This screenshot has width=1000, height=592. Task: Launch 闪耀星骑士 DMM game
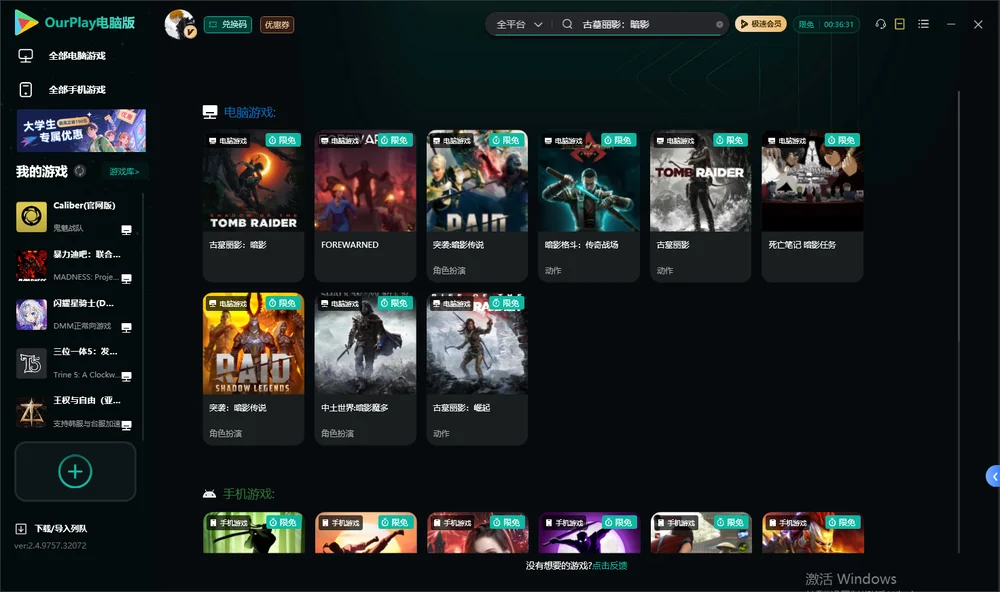74,314
